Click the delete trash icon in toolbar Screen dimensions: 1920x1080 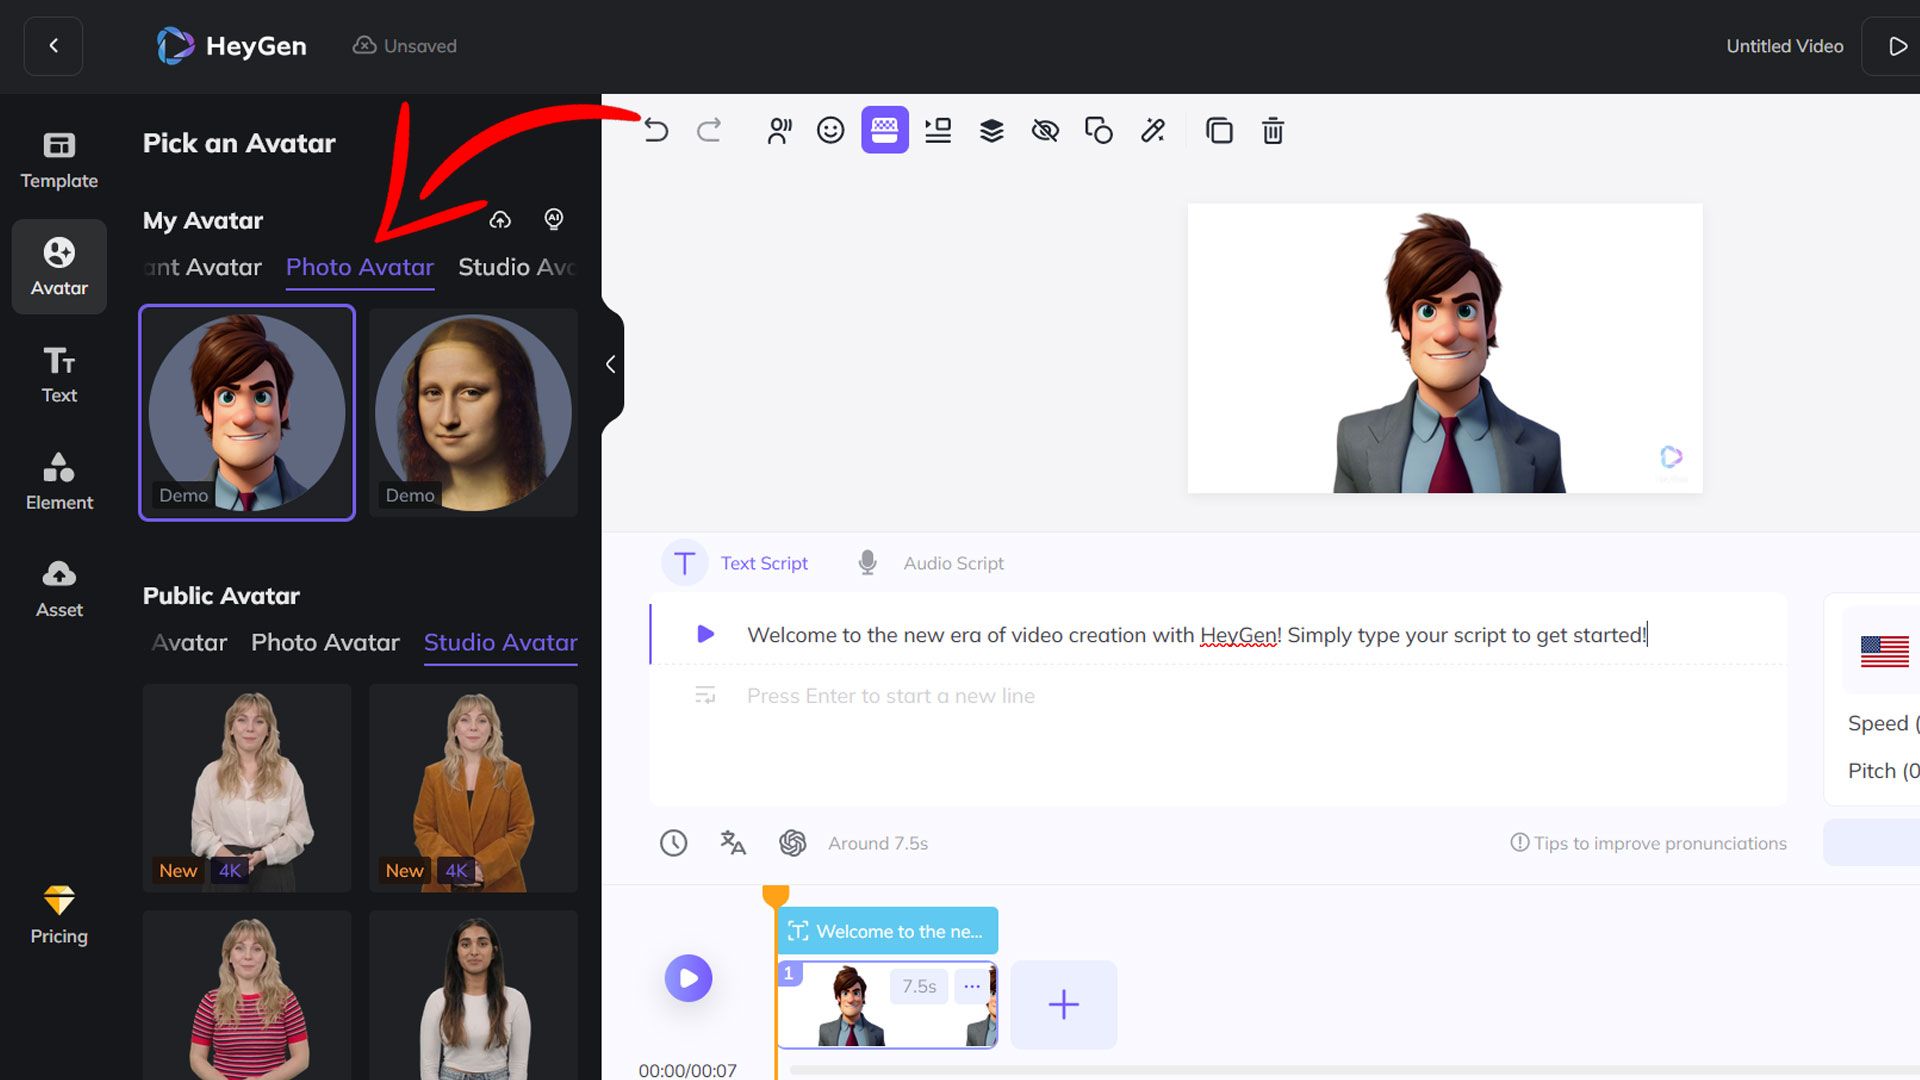[1272, 130]
